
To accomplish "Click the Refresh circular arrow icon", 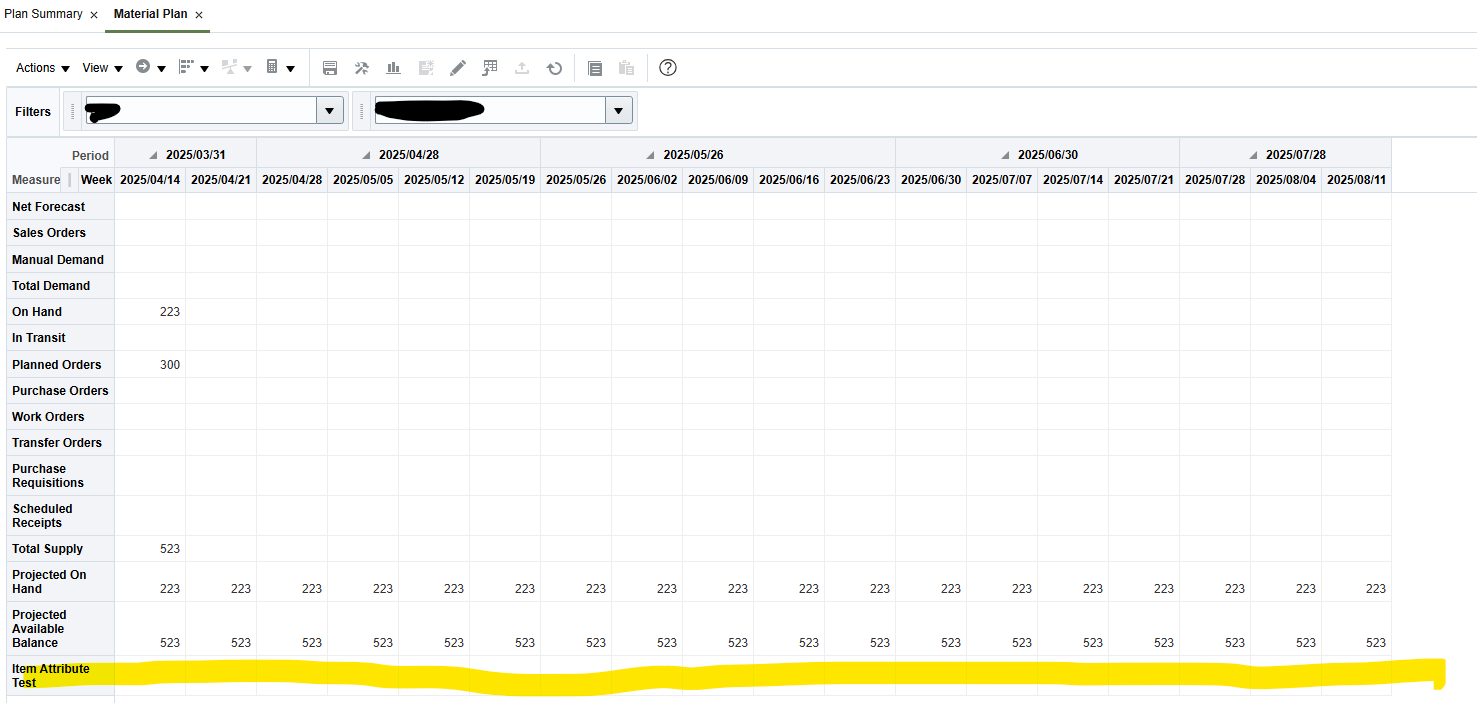I will pyautogui.click(x=554, y=68).
